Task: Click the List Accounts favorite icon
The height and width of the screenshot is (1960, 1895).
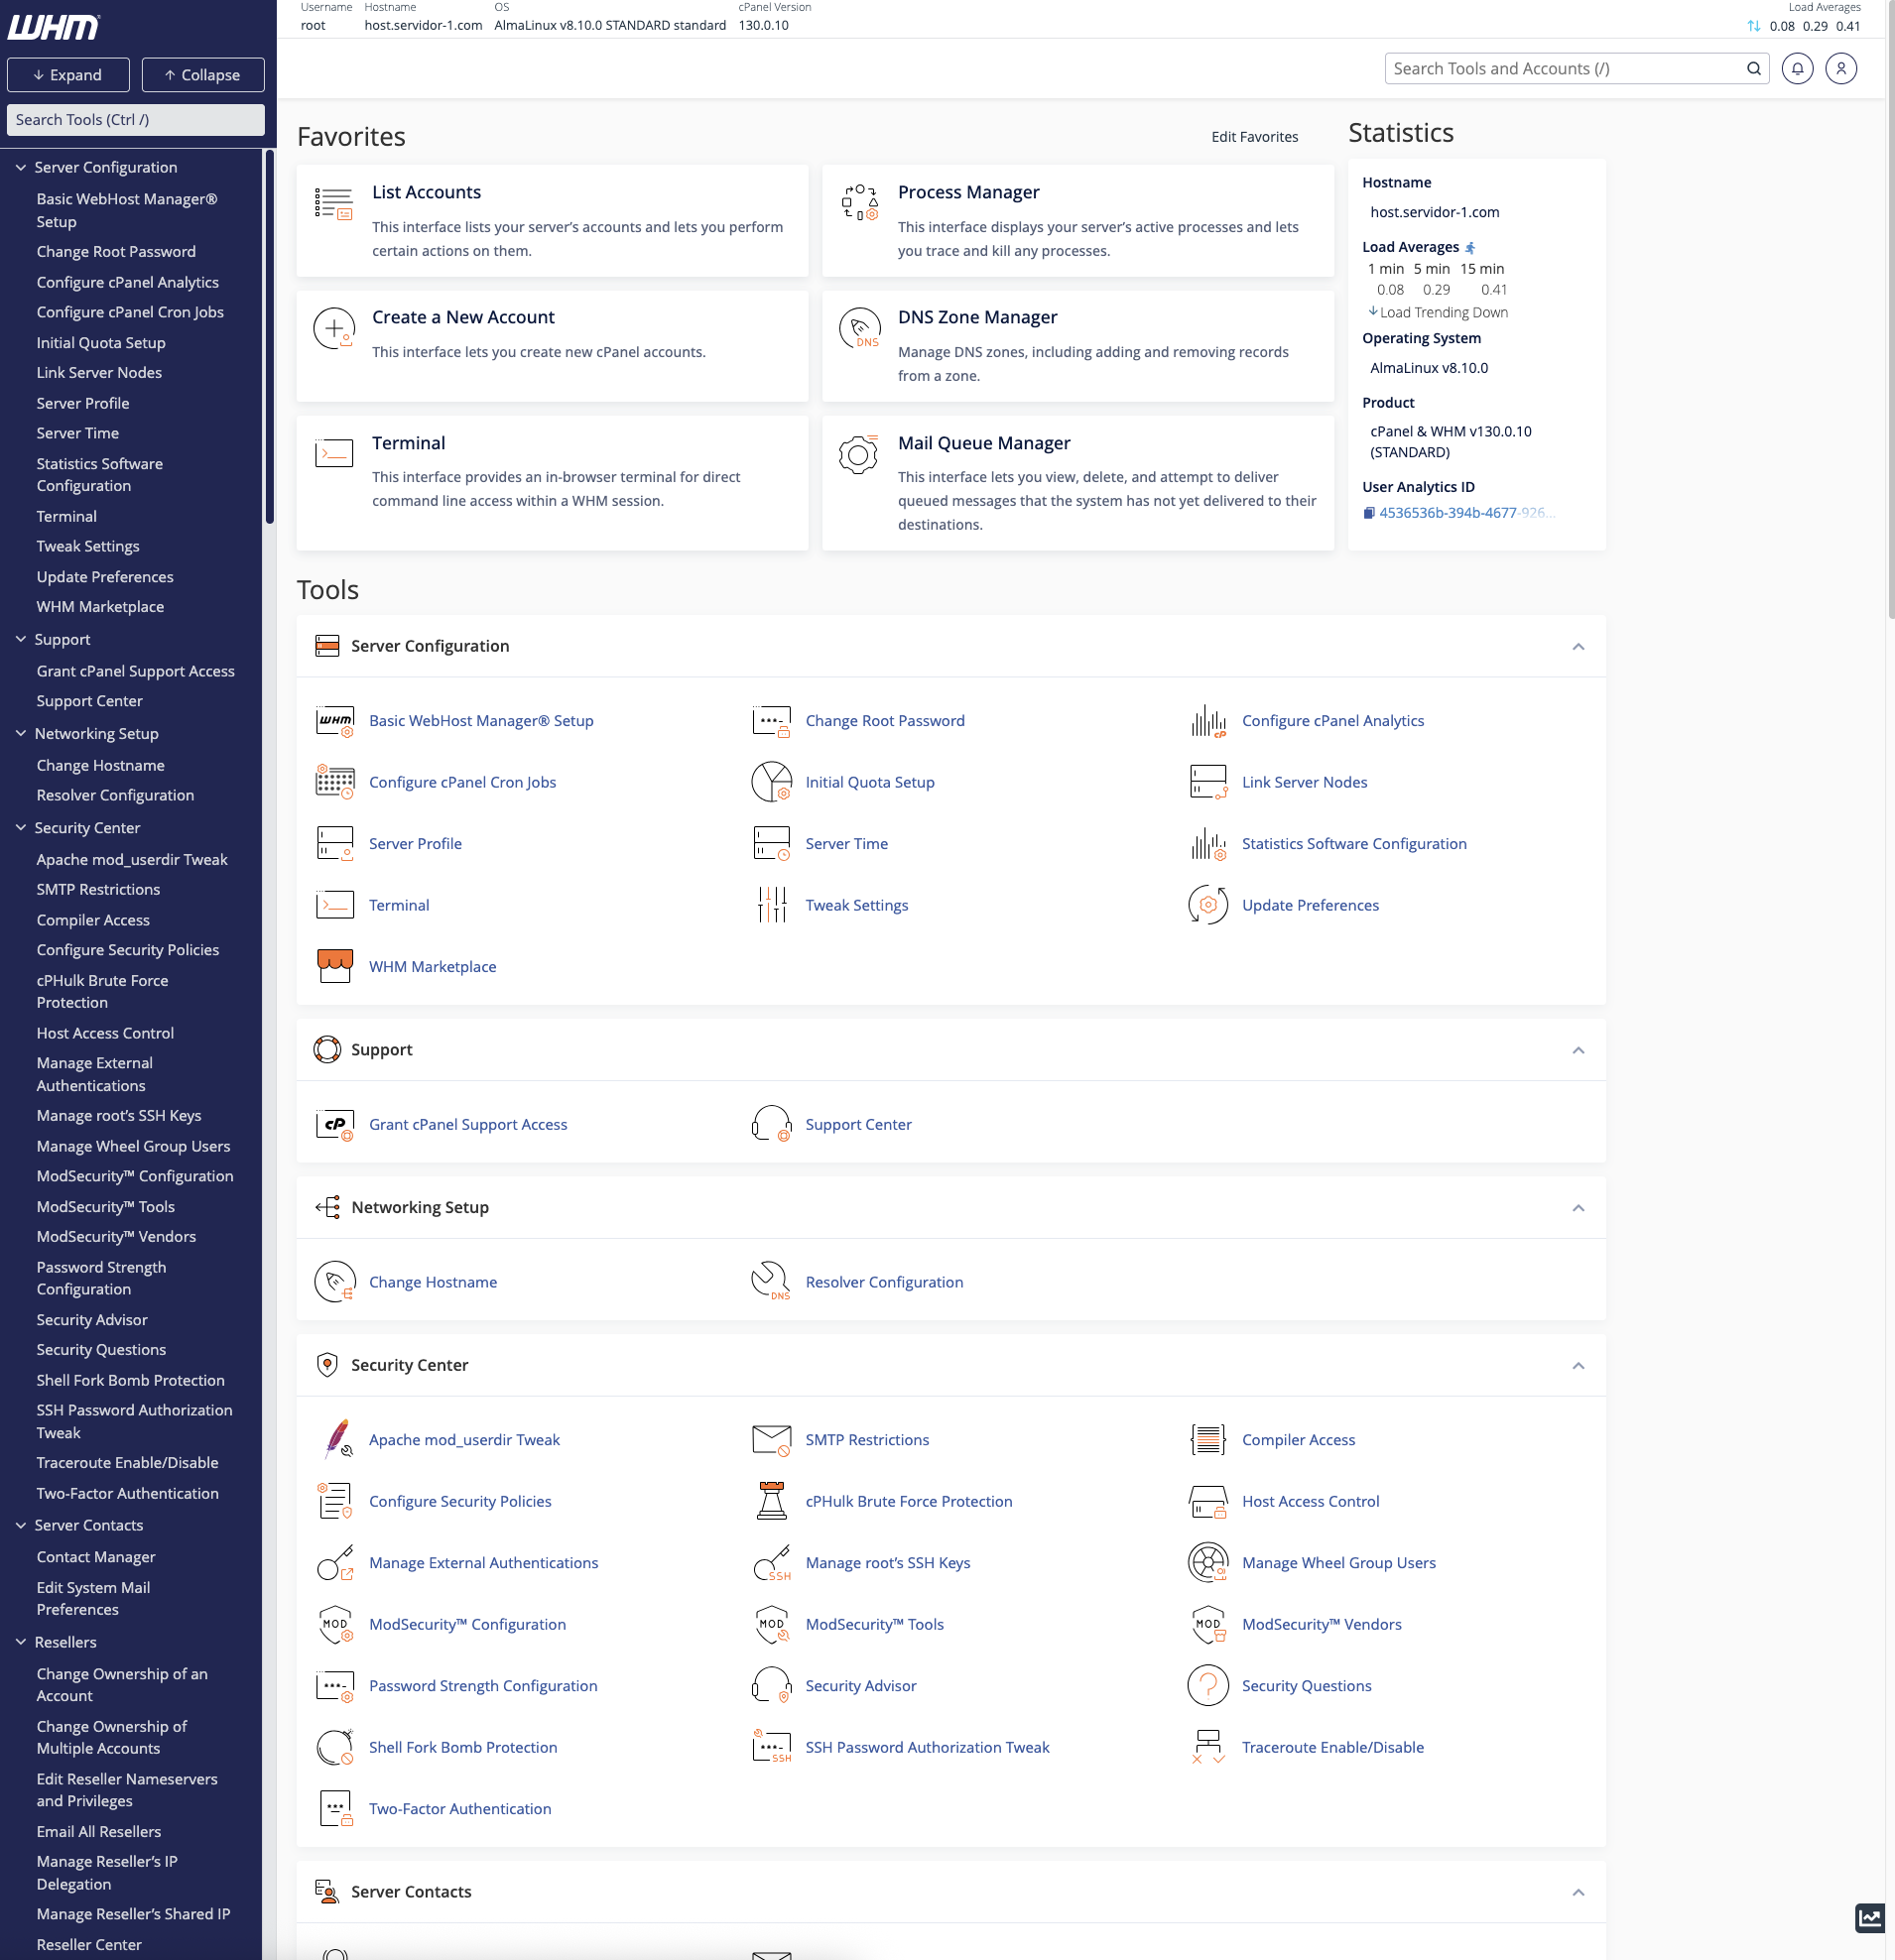Action: coord(334,203)
